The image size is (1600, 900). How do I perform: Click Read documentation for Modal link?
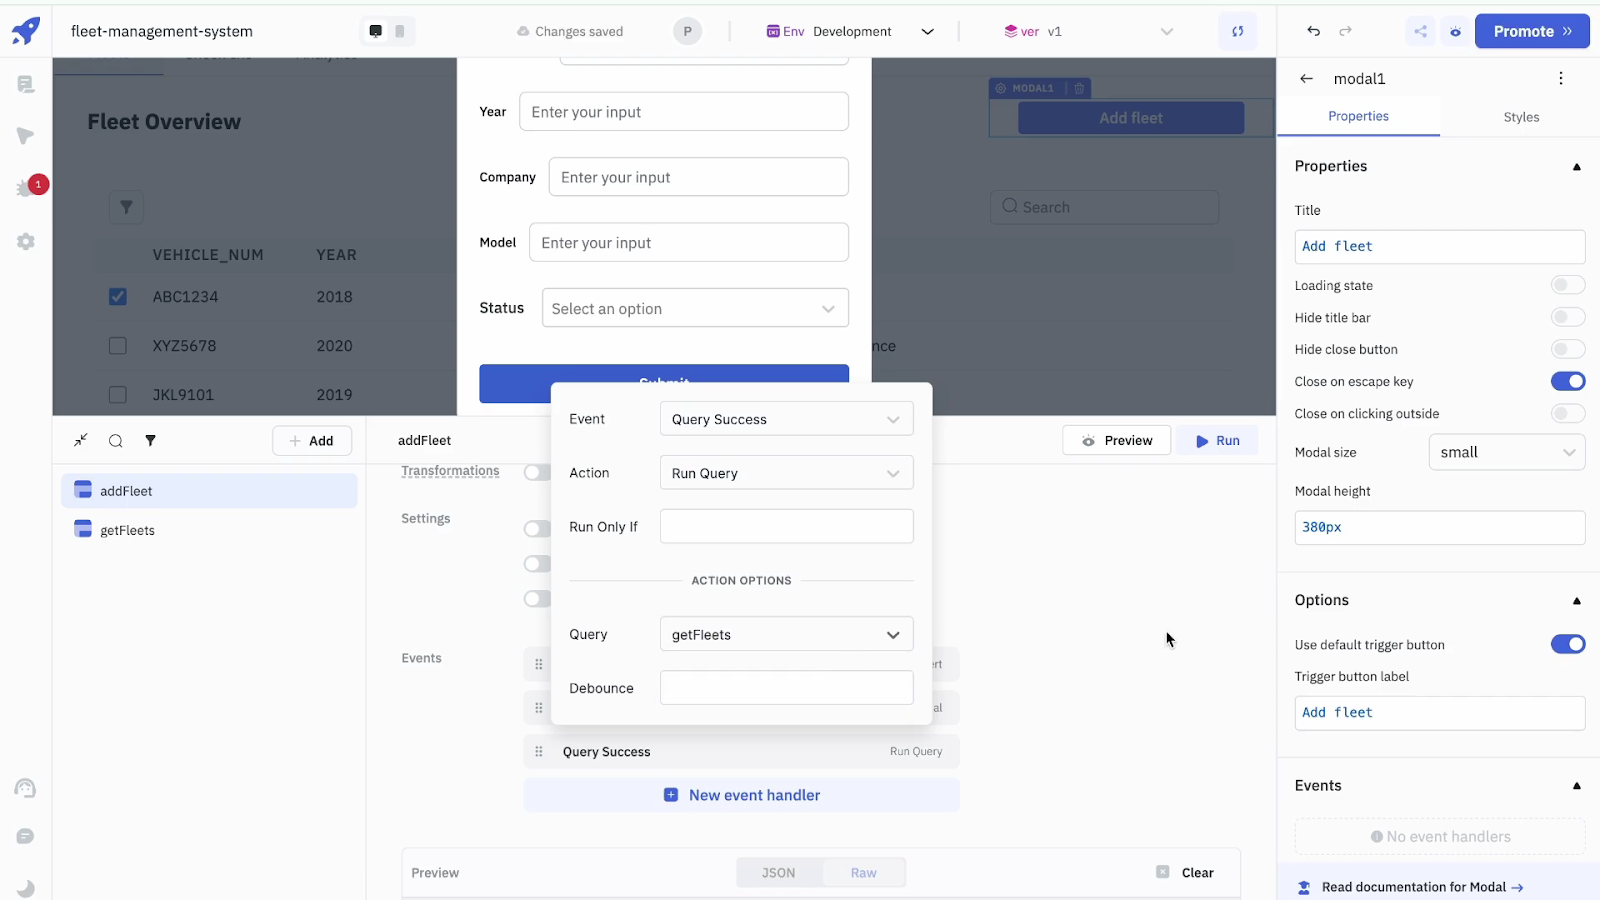pyautogui.click(x=1413, y=887)
